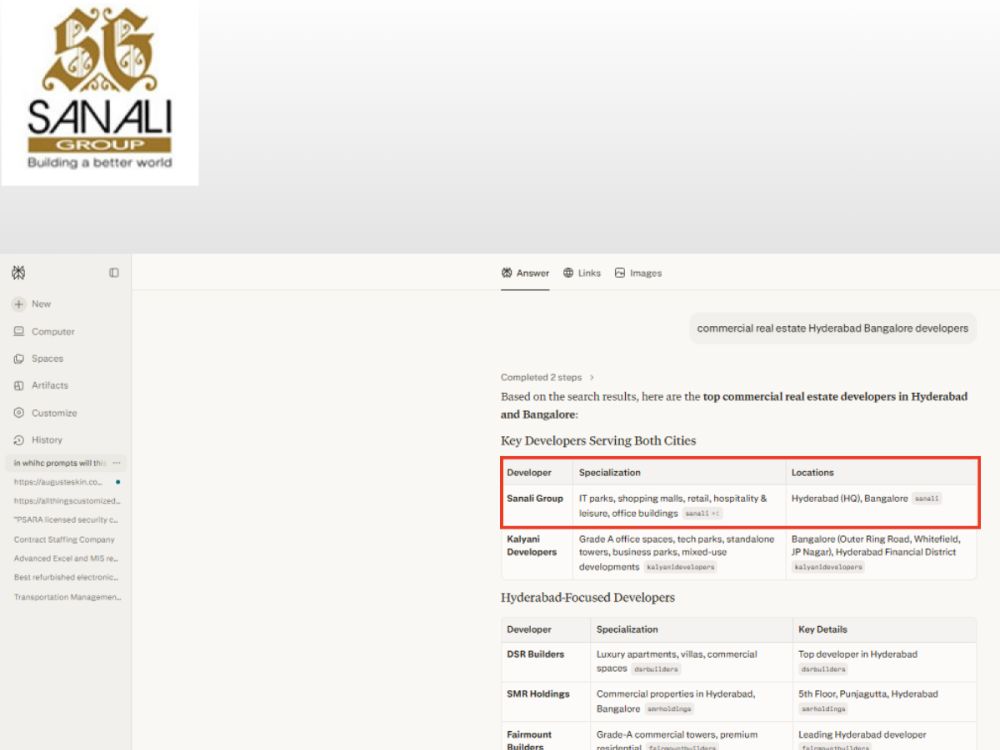Open the Computer section icon
1000x750 pixels.
[19, 332]
